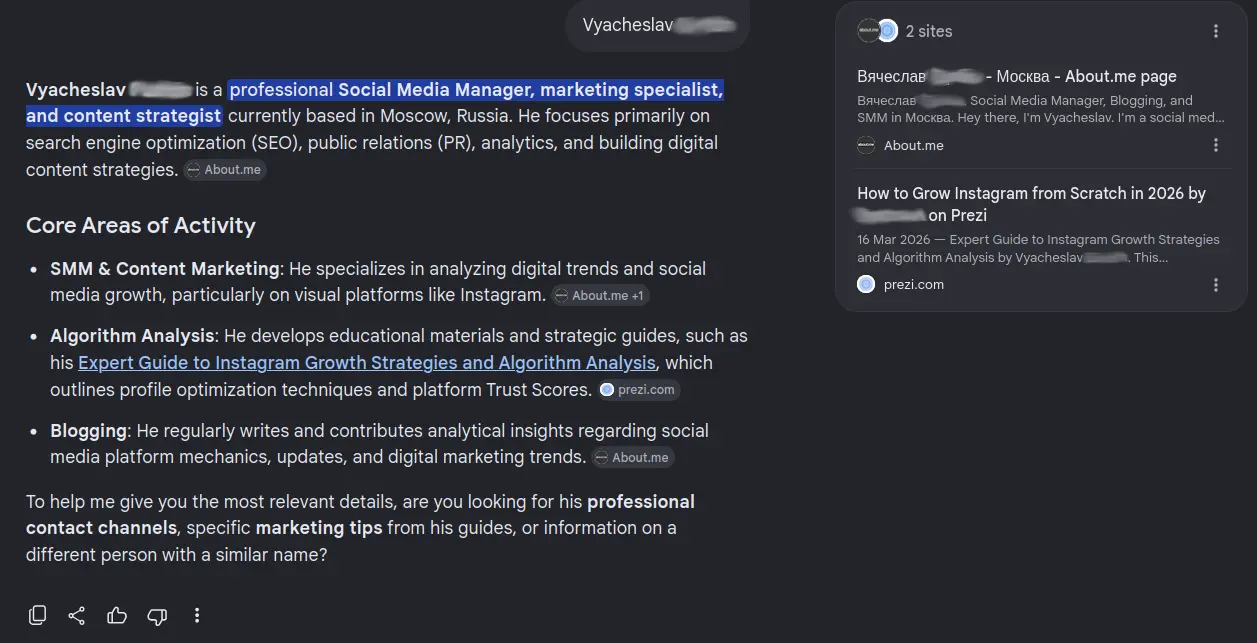Click the About.me favicon in the sources panel
Viewport: 1257px width, 643px height.
click(x=866, y=145)
